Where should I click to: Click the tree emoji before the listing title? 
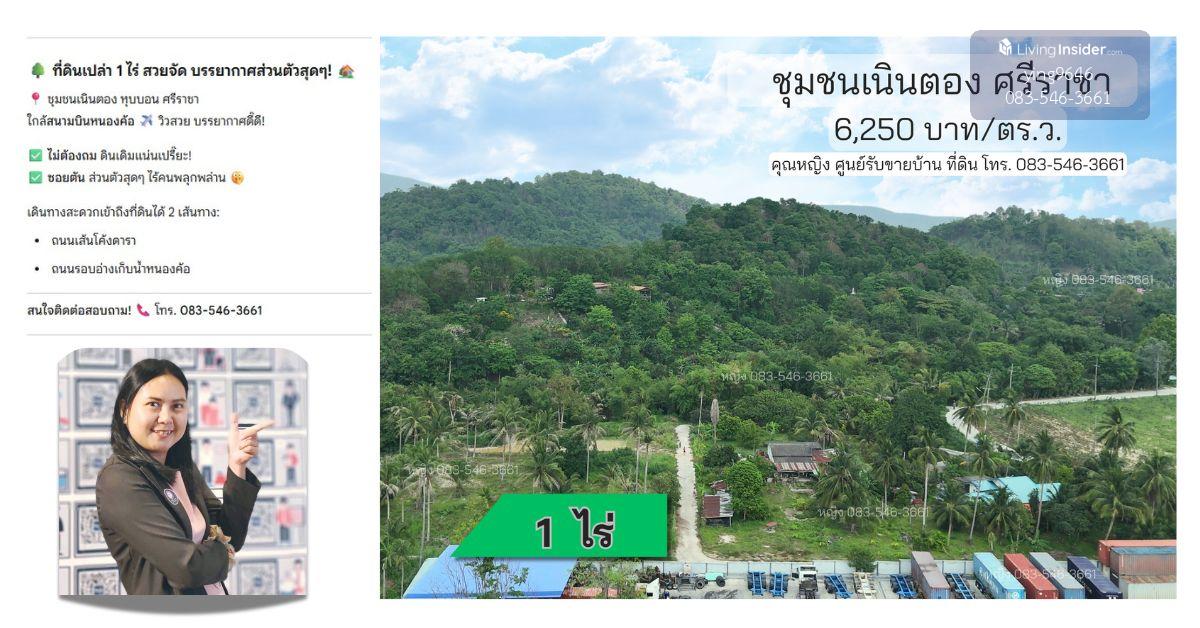(x=37, y=71)
